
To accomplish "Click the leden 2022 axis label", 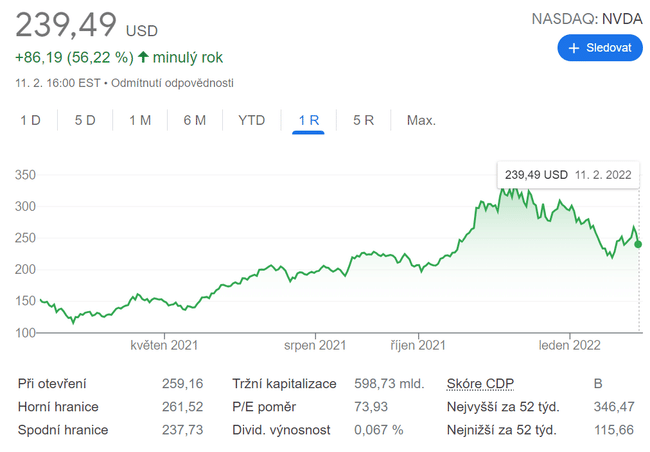I will click(x=569, y=345).
